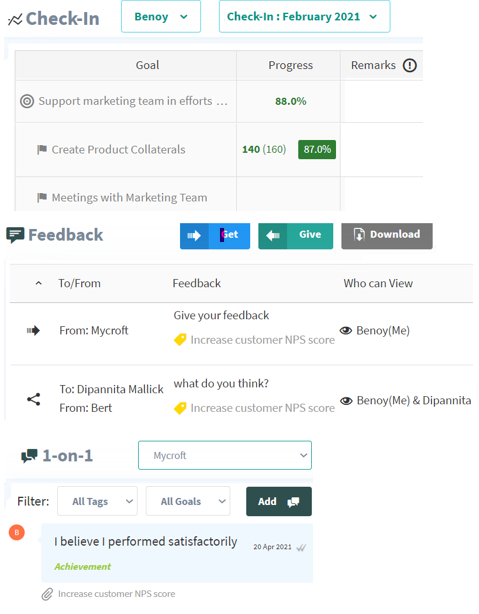The height and width of the screenshot is (614, 479).
Task: Click the flag icon next to Create Product Collaterals
Action: (42, 149)
